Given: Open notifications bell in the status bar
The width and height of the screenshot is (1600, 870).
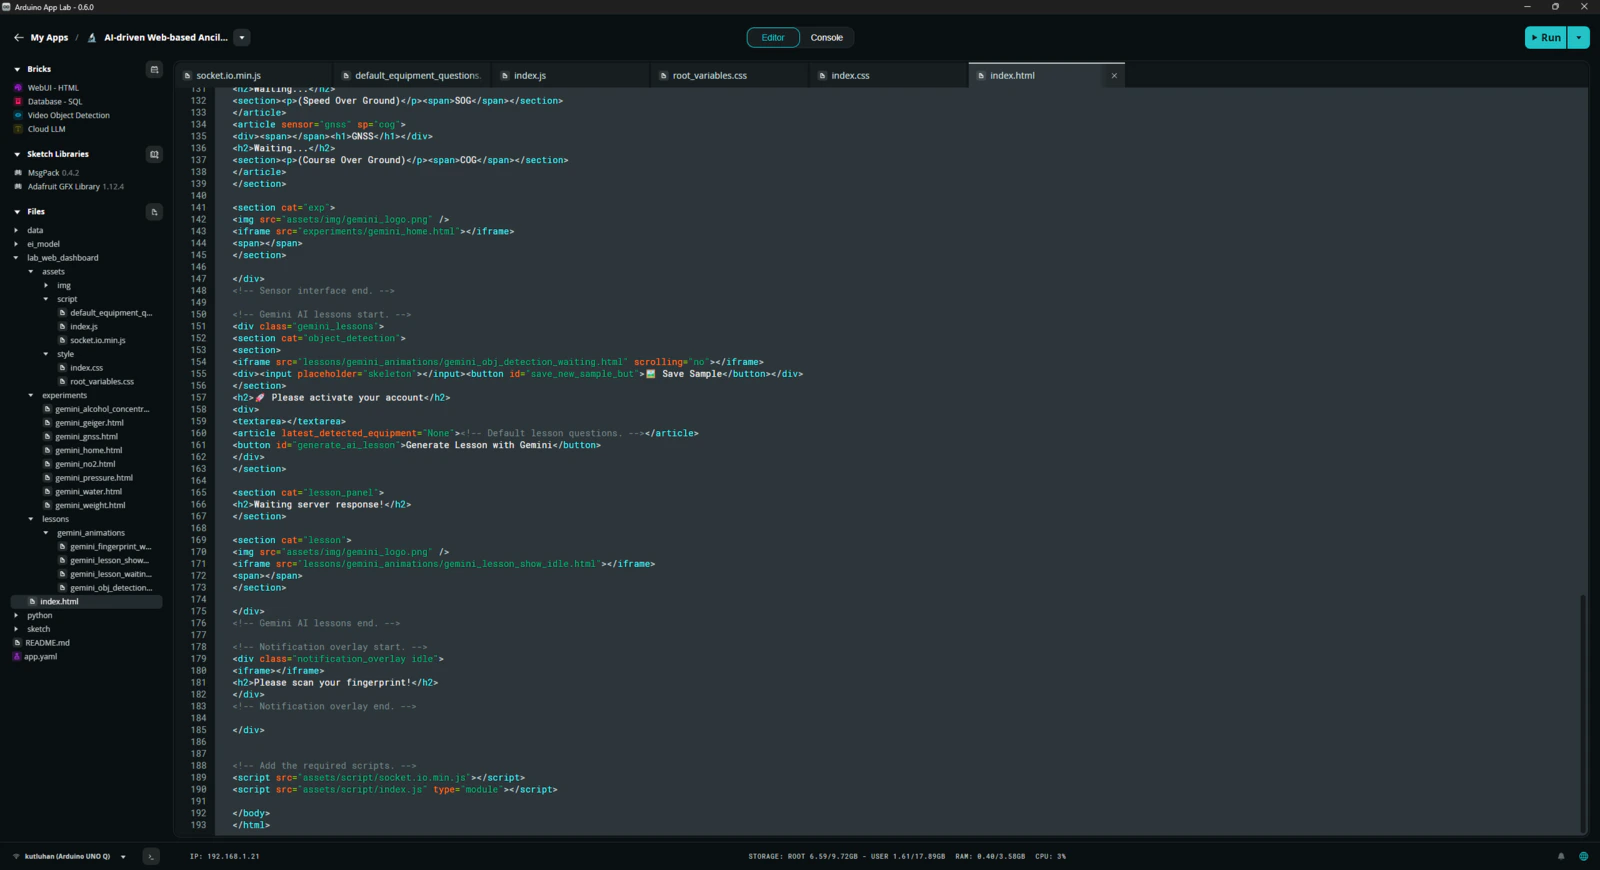Looking at the screenshot, I should [x=1561, y=856].
